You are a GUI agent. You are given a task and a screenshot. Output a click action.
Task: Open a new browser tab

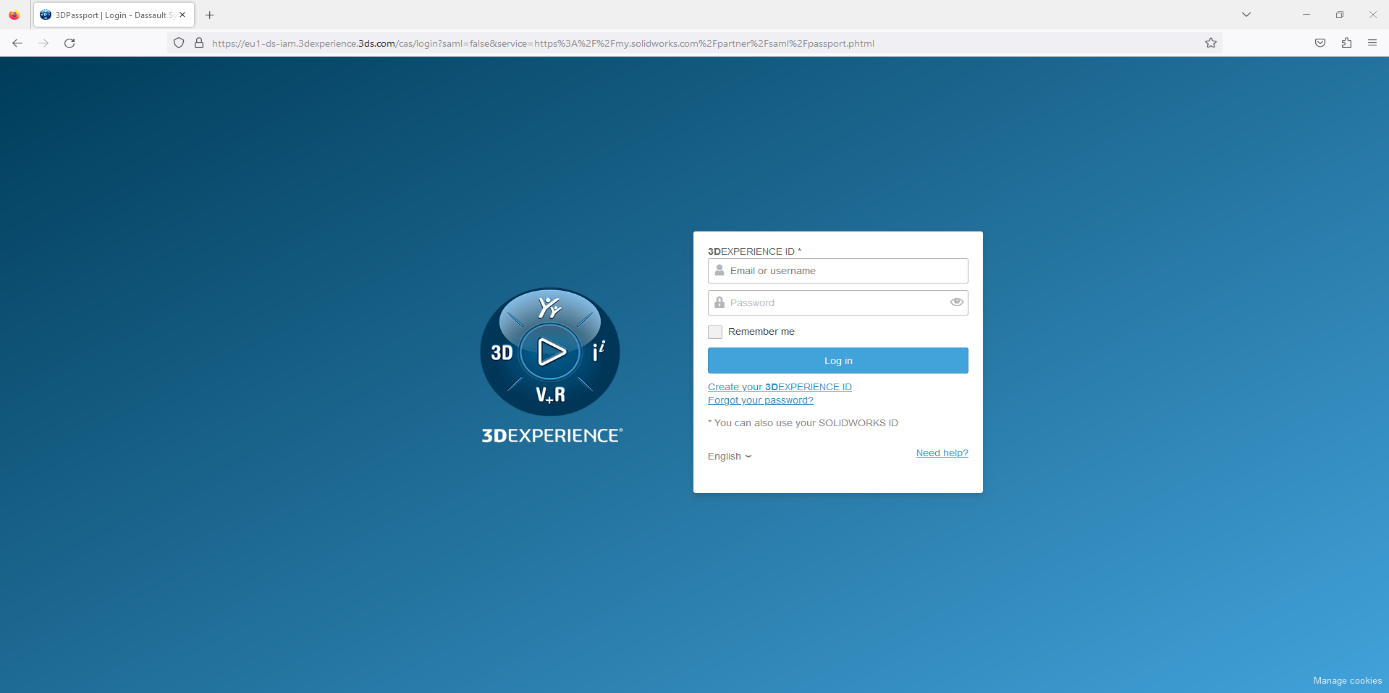[208, 14]
